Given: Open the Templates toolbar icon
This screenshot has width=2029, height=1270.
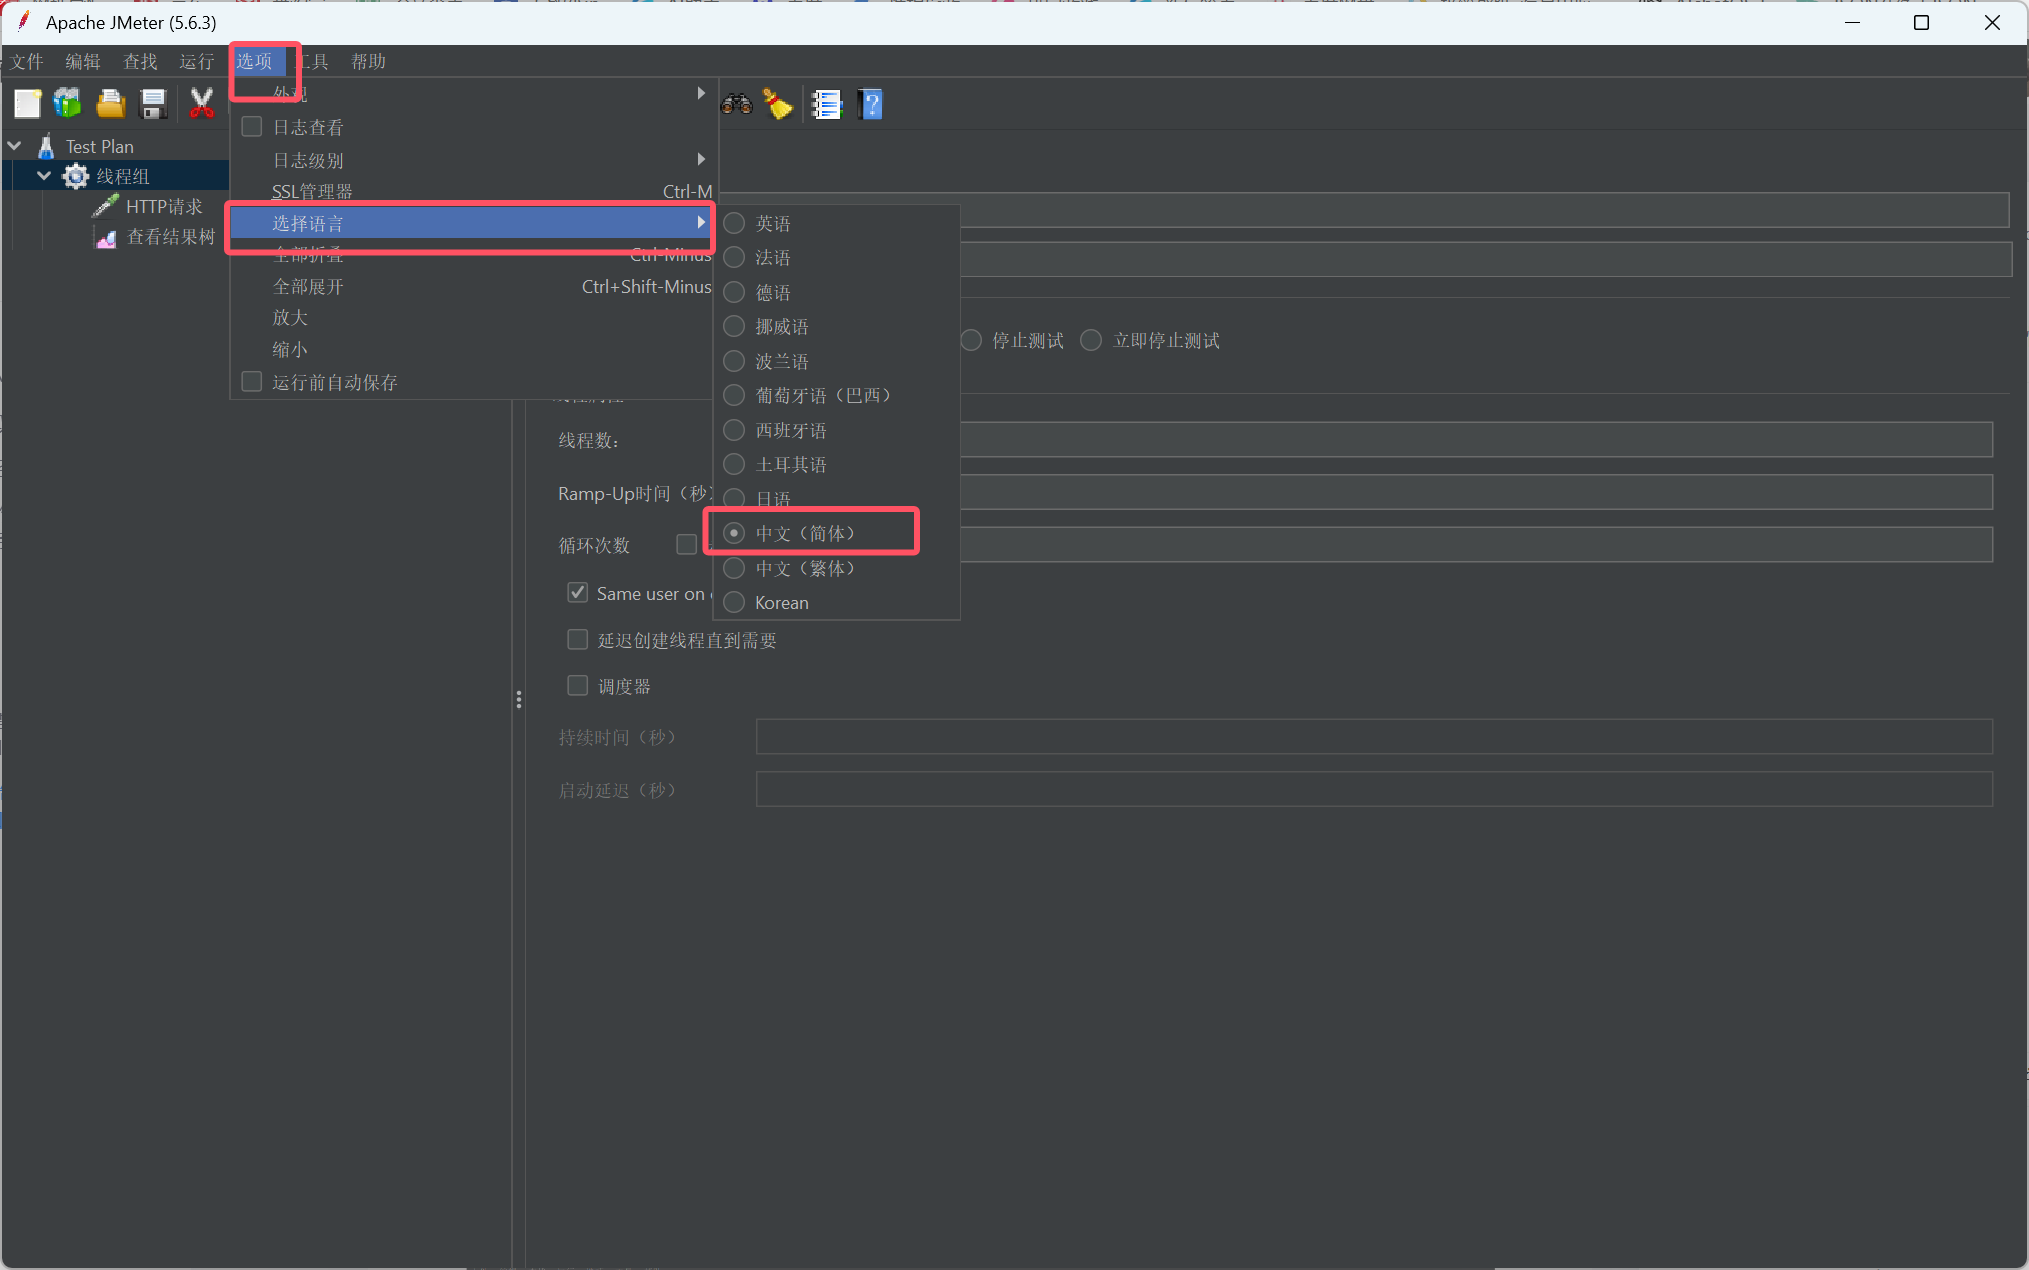Looking at the screenshot, I should tap(68, 103).
